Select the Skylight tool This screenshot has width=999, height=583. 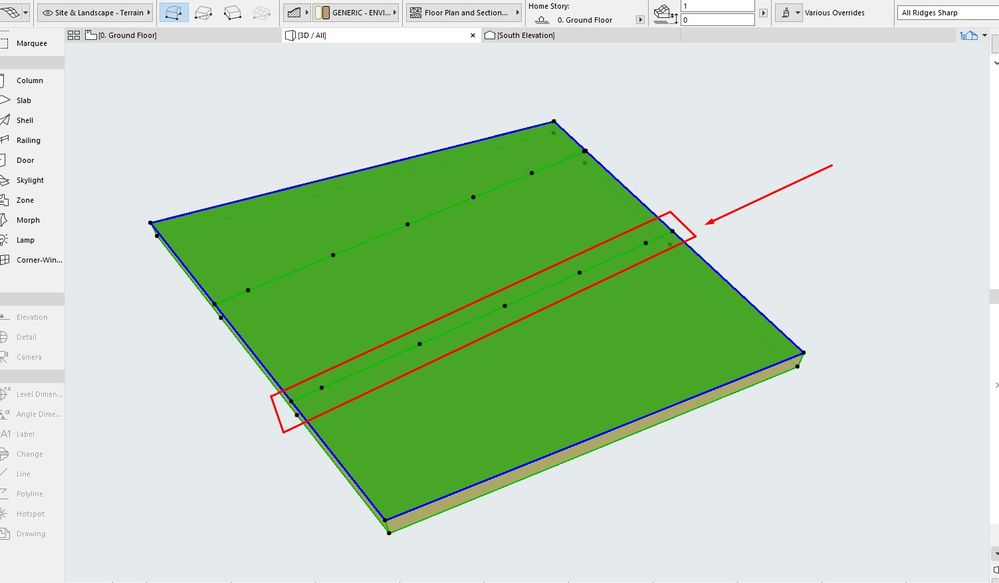coord(30,180)
